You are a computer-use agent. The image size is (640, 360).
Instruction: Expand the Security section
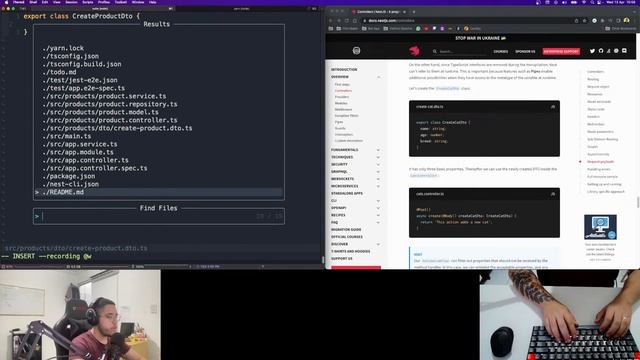point(378,164)
